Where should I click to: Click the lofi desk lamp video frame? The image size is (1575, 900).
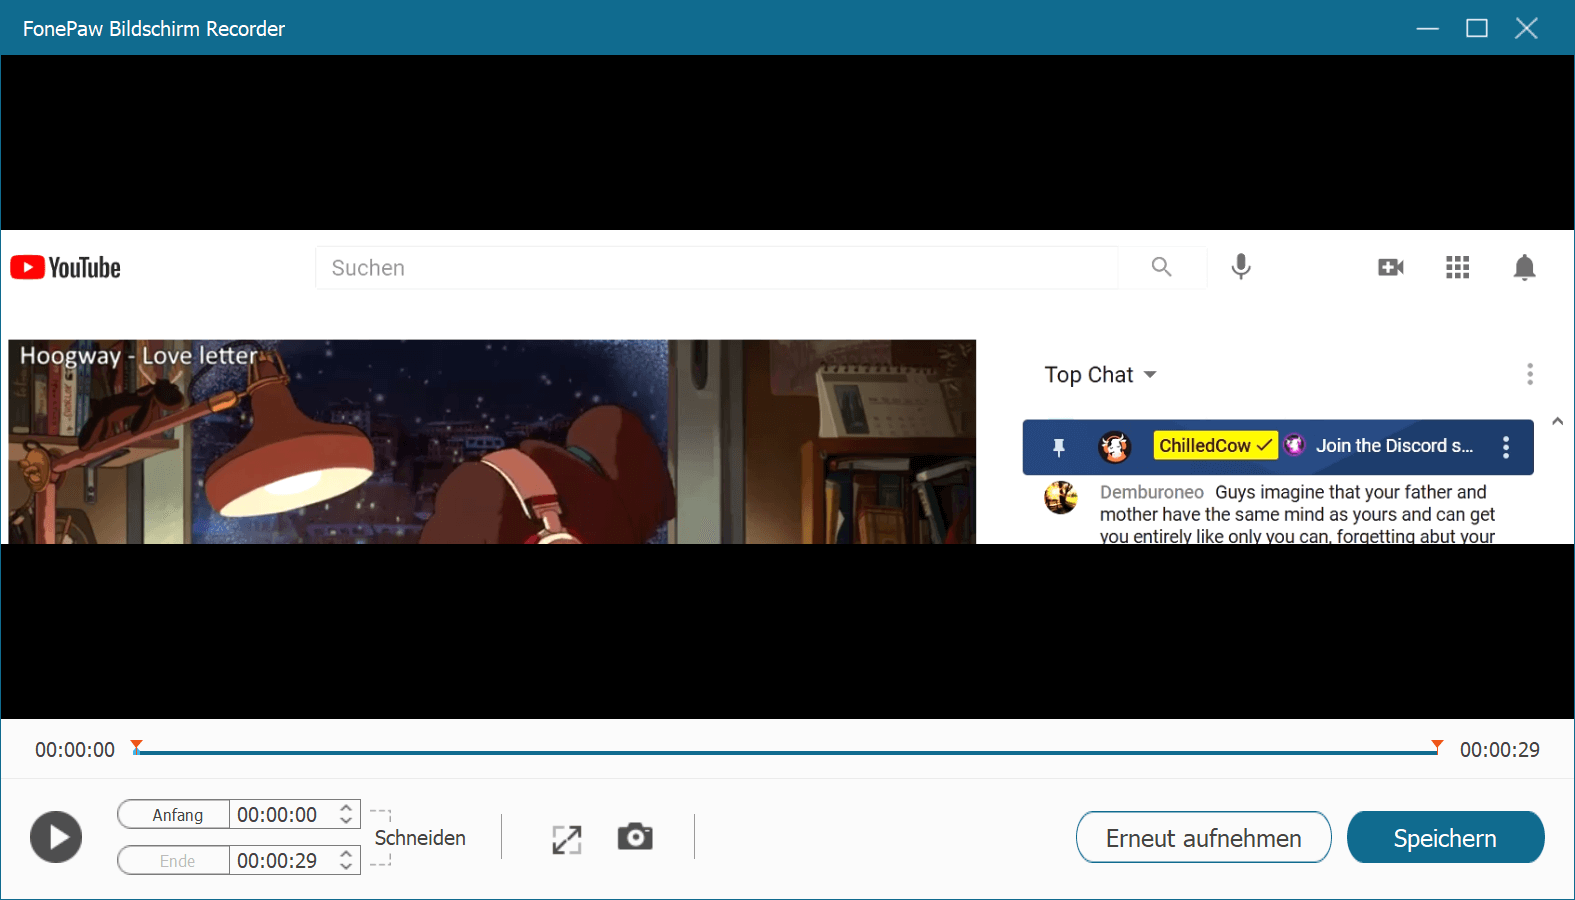(x=492, y=442)
